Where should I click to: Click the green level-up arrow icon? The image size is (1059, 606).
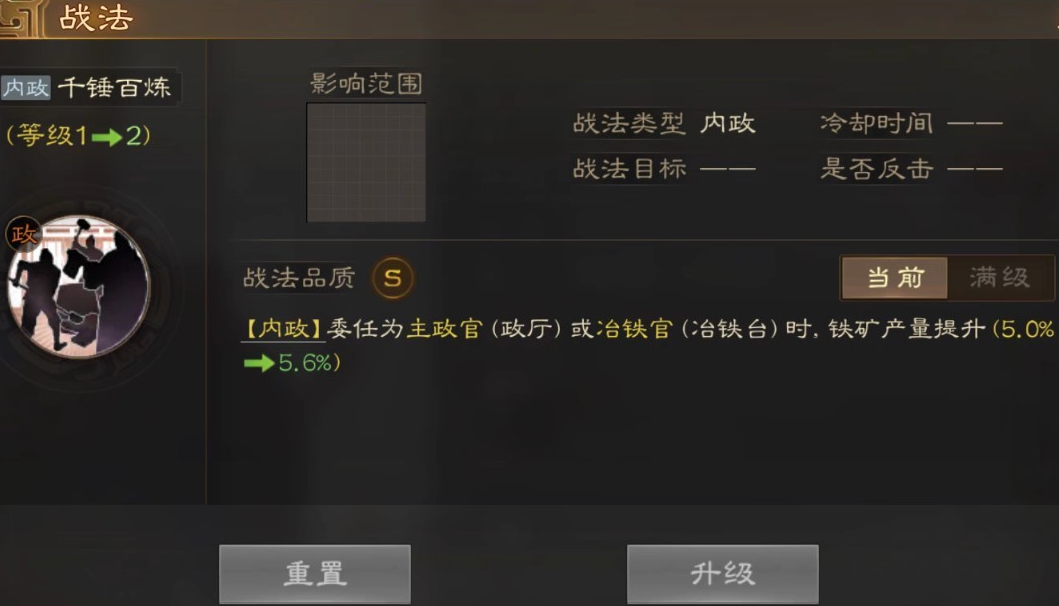point(107,138)
